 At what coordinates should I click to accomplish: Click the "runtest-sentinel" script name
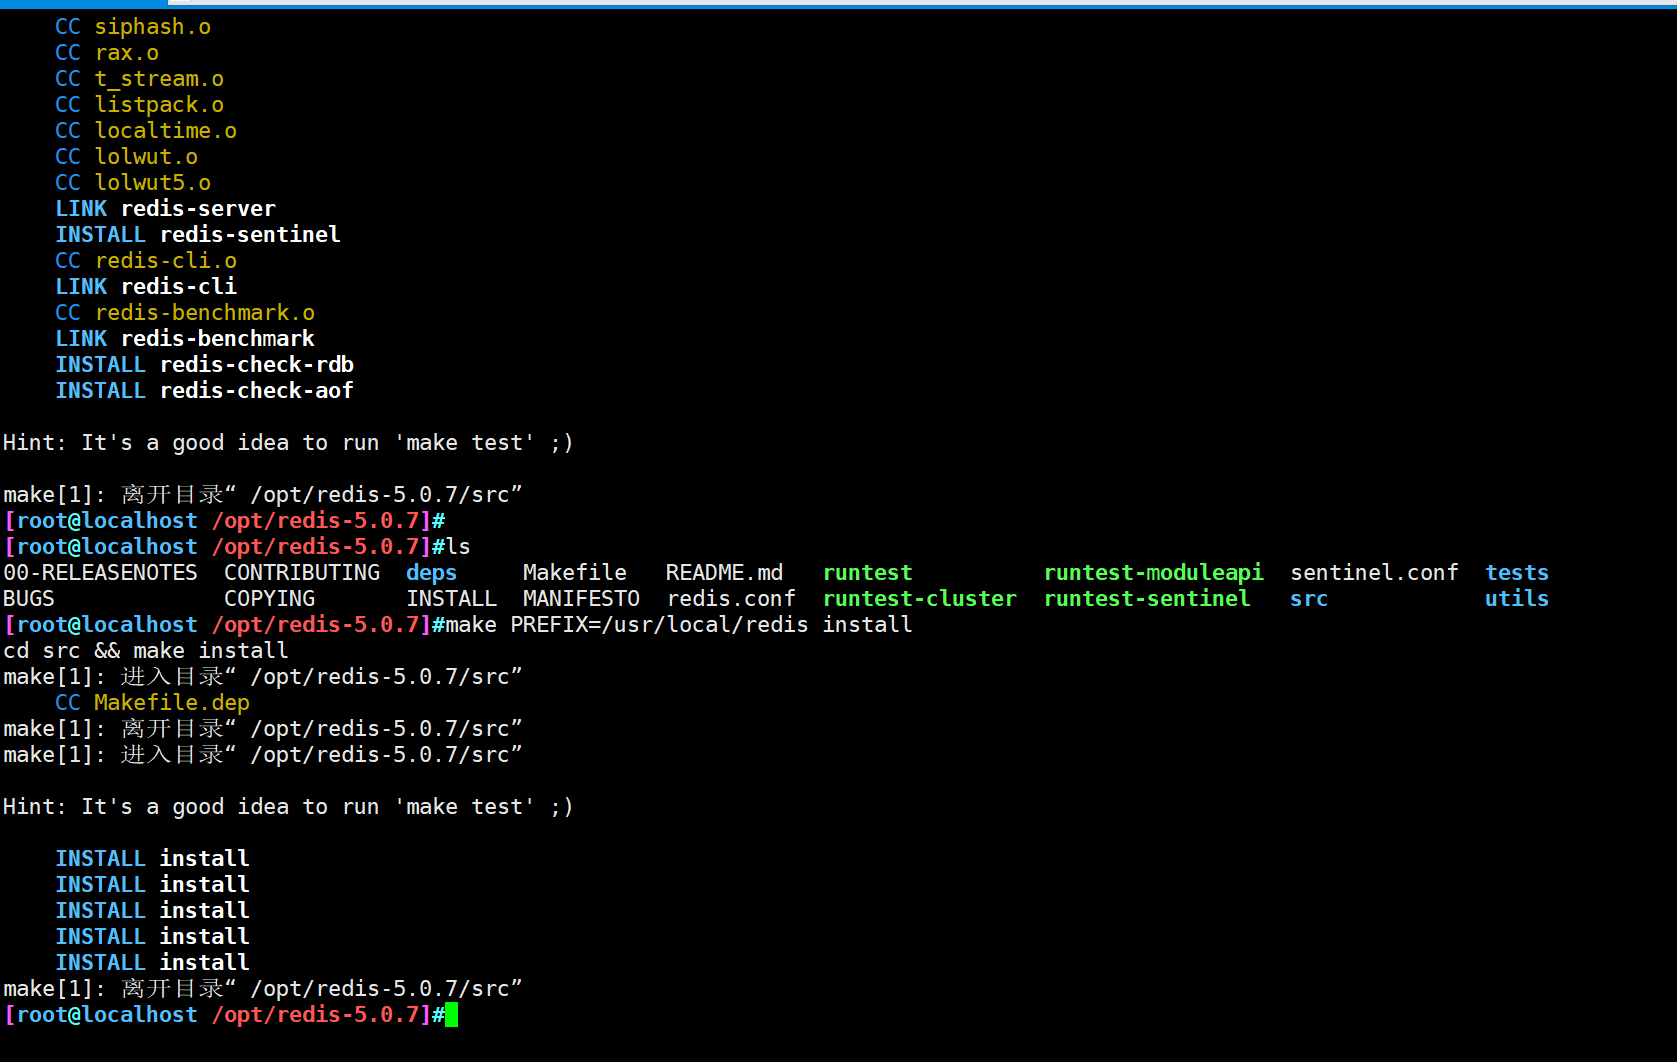click(x=1147, y=599)
